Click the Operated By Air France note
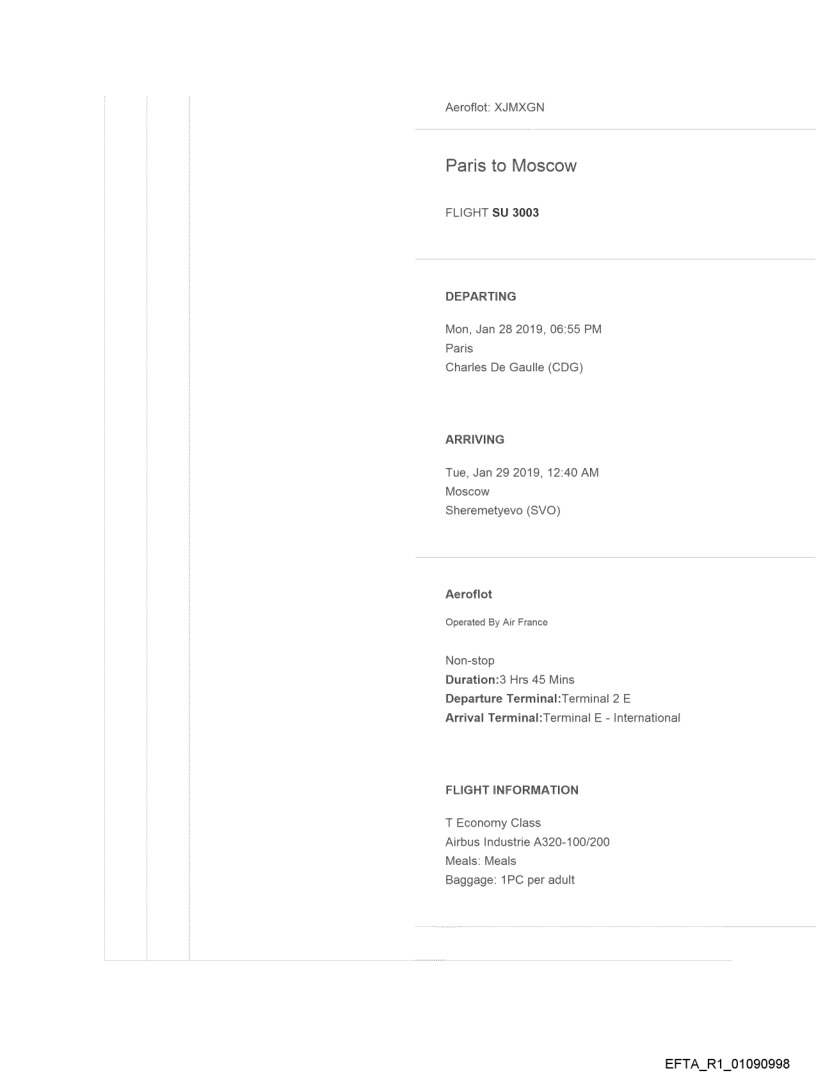Viewport: 816px width, 1073px height. tap(496, 623)
